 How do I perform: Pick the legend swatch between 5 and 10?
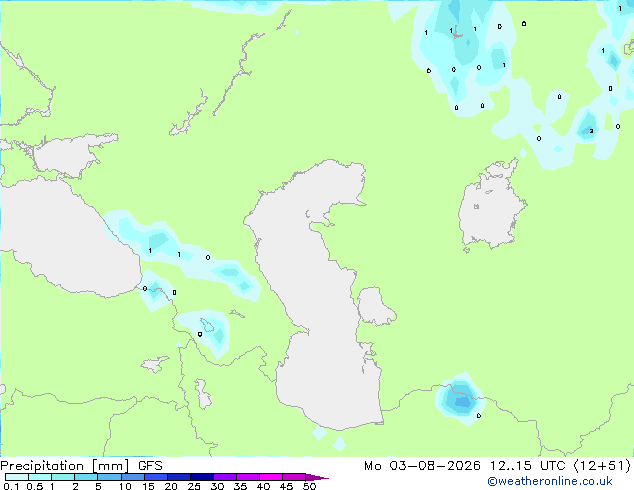point(109,477)
